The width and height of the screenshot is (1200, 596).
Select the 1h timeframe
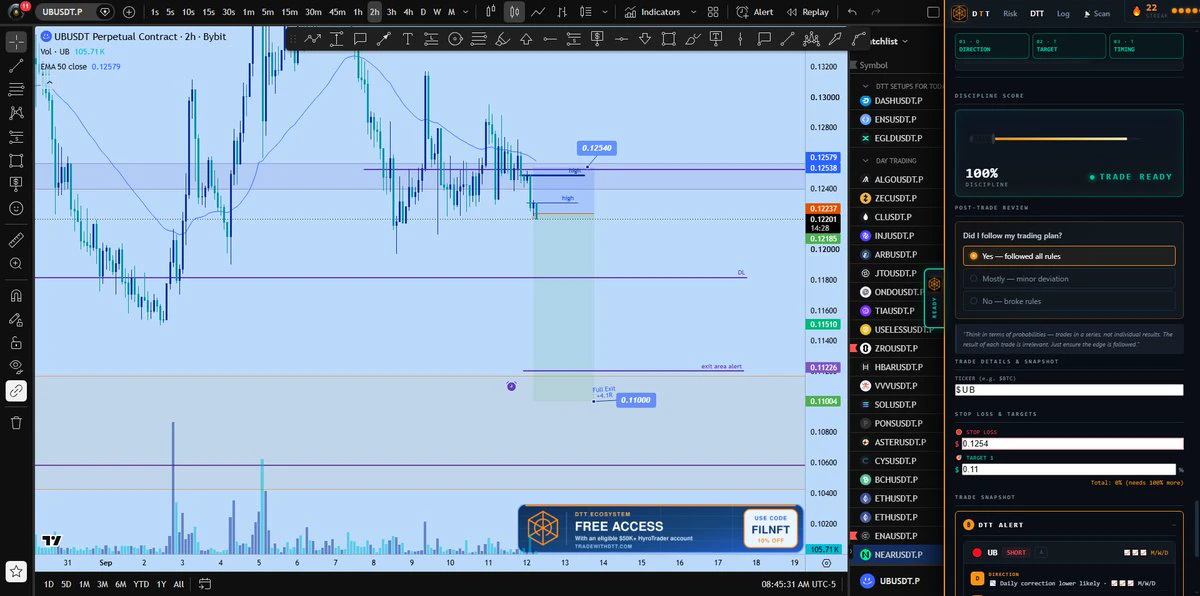click(x=358, y=12)
